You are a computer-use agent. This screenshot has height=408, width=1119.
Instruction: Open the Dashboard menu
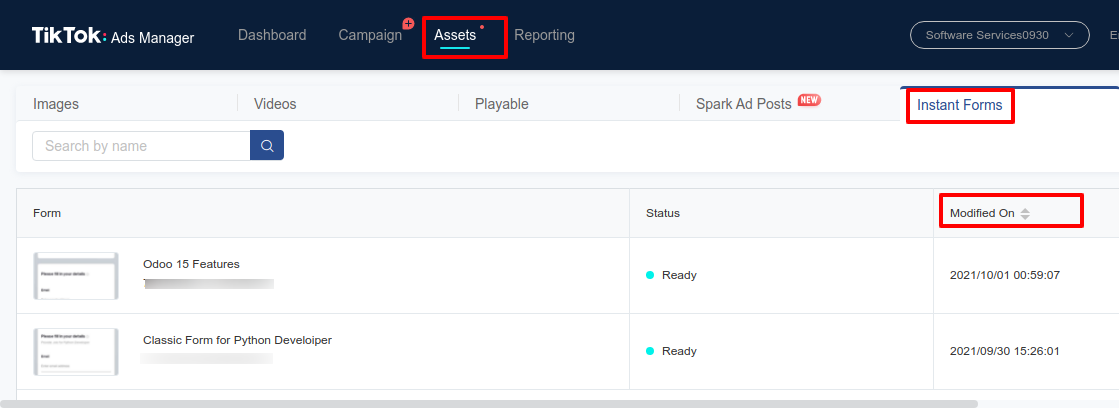pos(272,35)
